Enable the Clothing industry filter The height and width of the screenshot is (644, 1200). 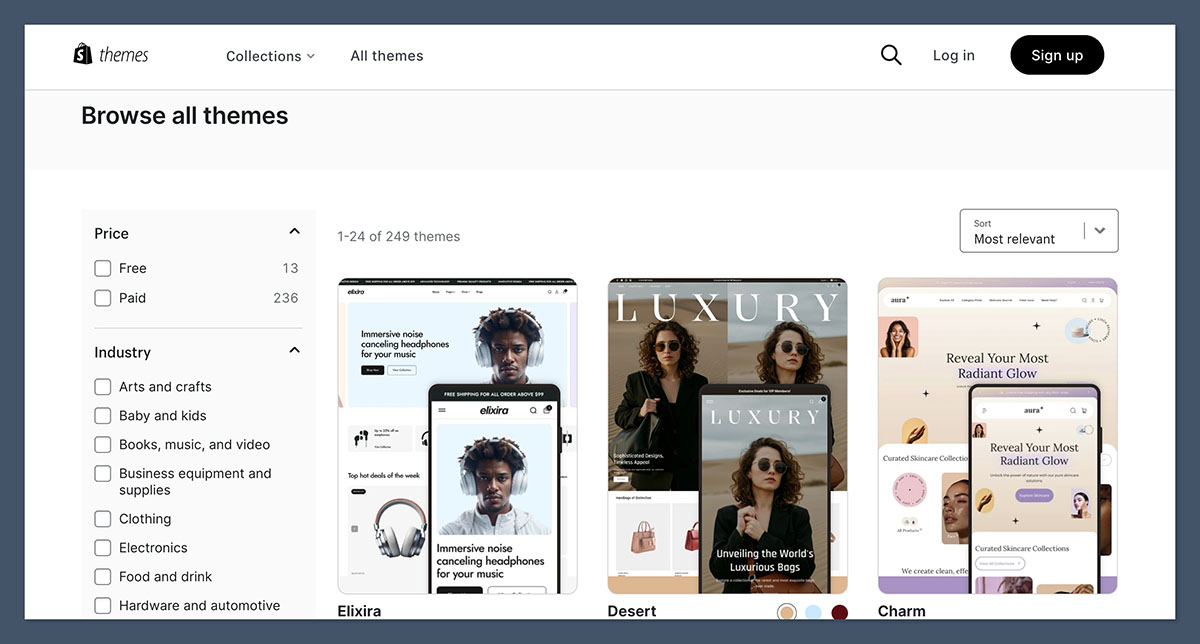tap(102, 518)
